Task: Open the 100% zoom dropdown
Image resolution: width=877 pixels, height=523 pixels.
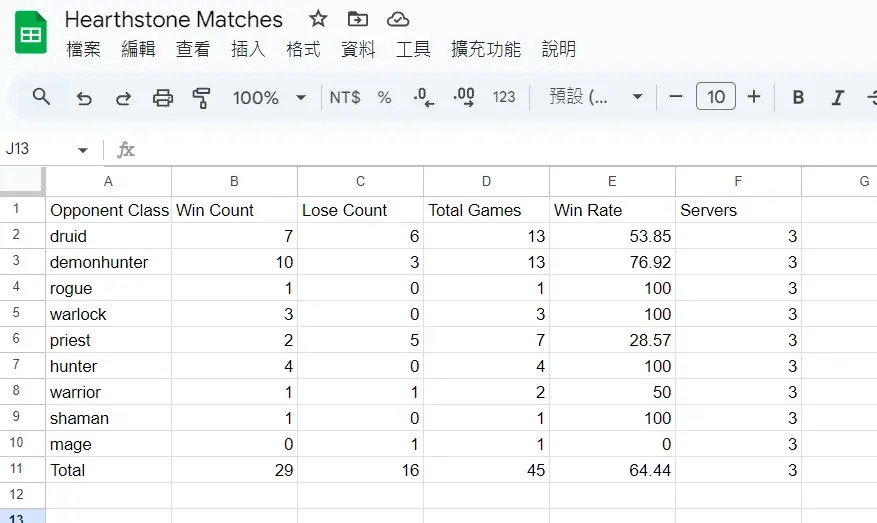Action: (269, 98)
